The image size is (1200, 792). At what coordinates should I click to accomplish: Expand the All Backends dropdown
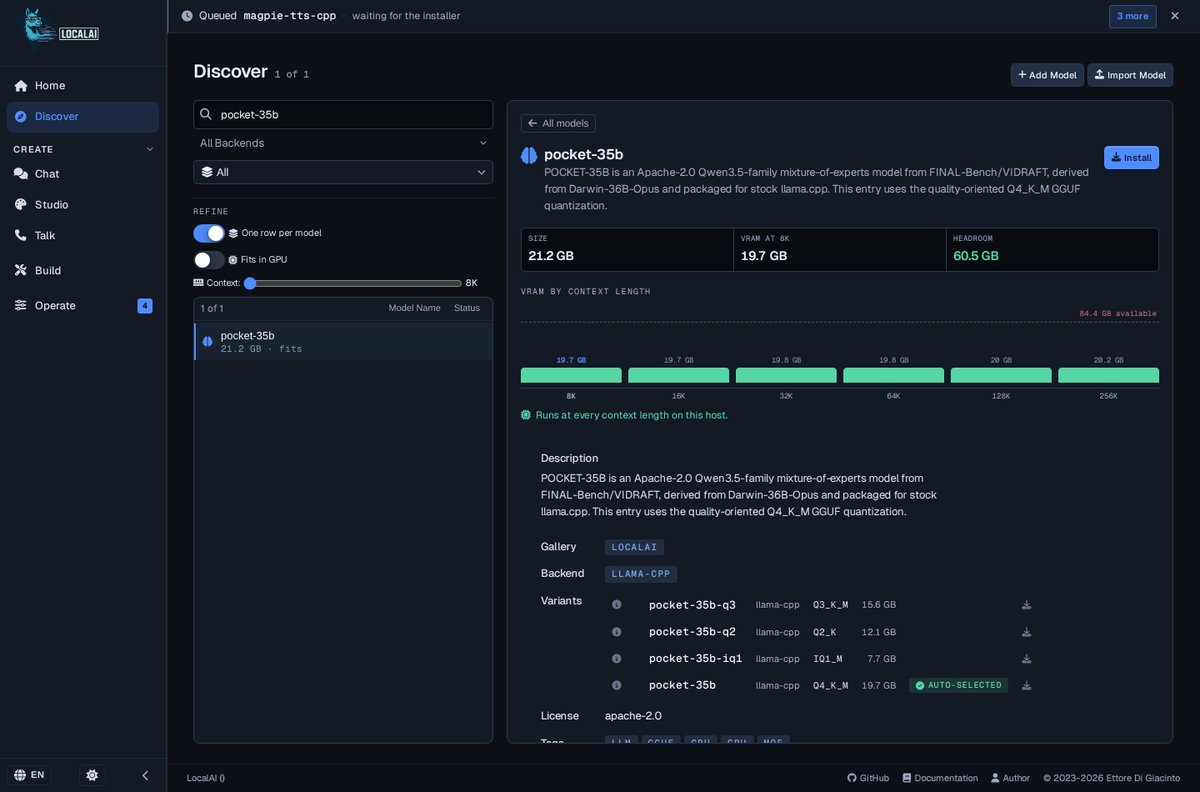[343, 143]
